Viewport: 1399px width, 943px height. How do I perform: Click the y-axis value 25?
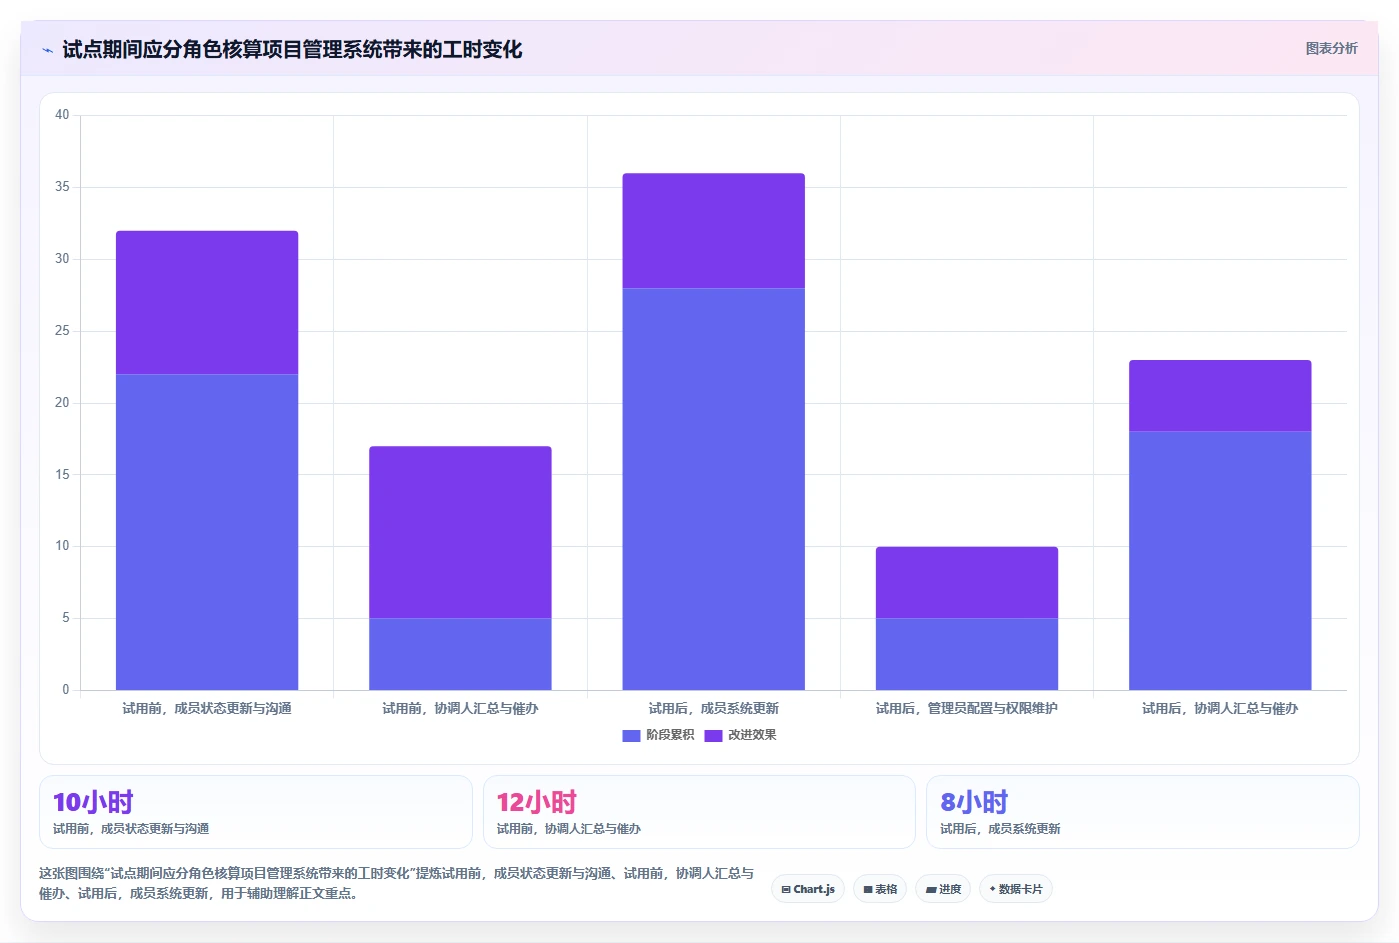[62, 331]
